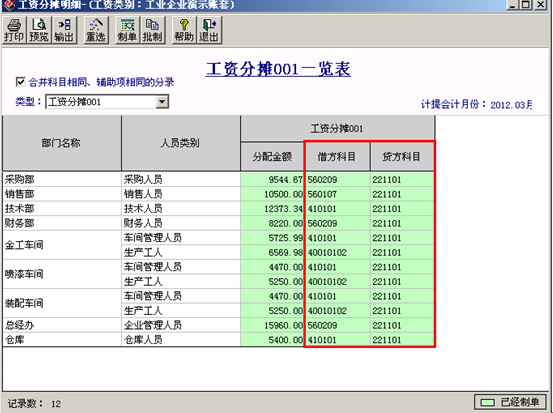
Task: Open the 帮助 help icon
Action: pyautogui.click(x=184, y=30)
